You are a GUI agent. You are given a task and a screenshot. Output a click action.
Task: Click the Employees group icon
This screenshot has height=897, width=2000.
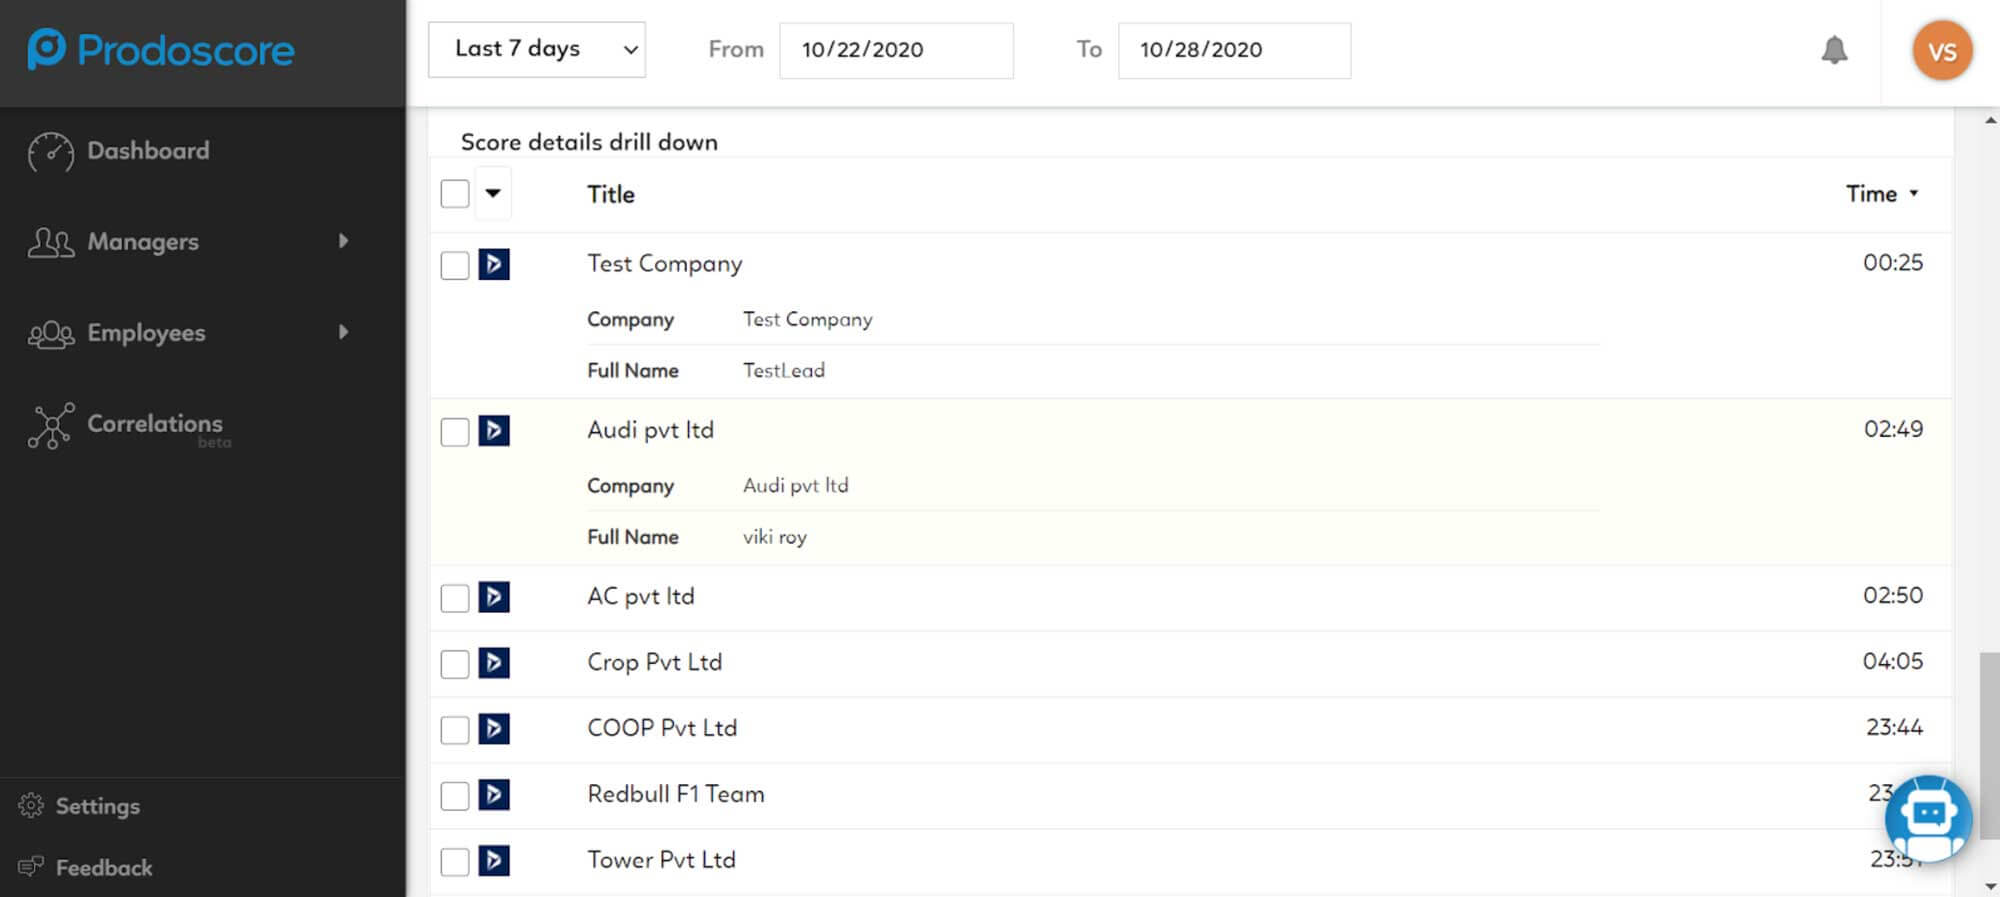click(51, 334)
